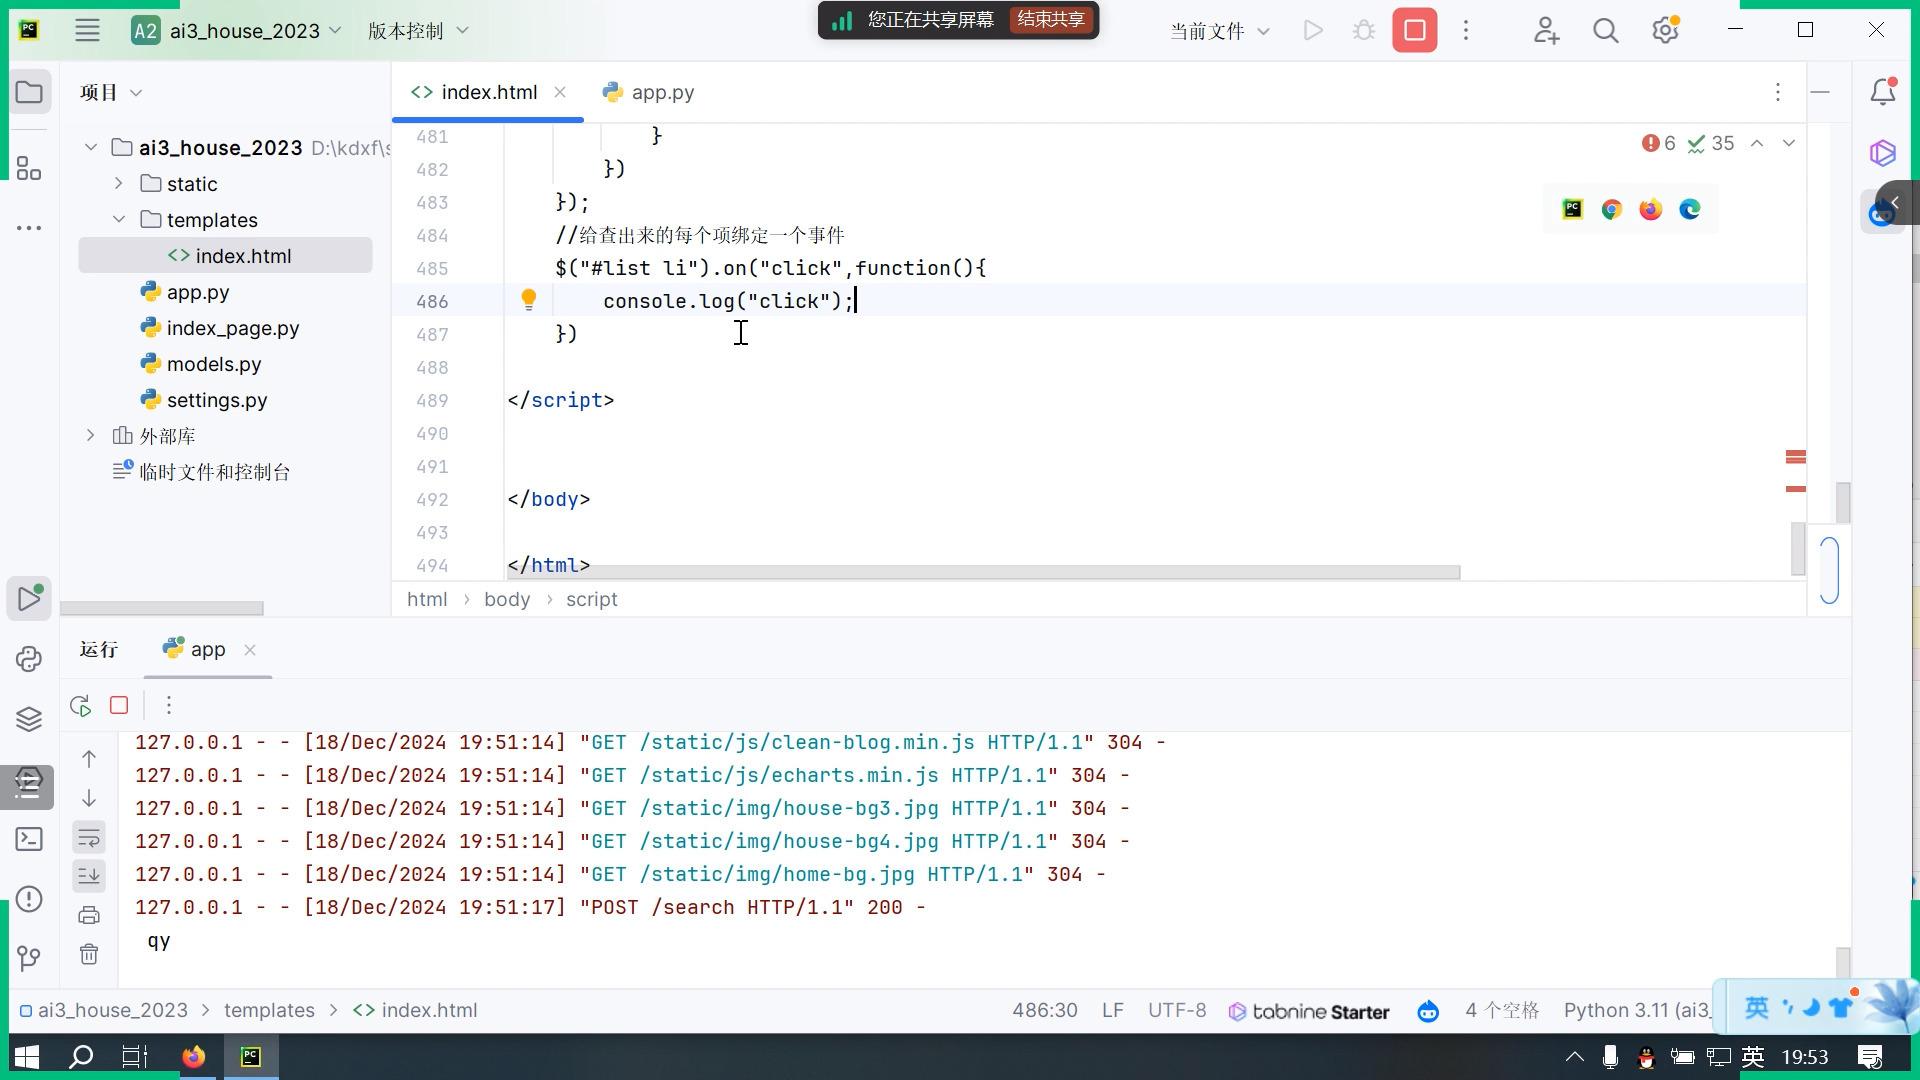Preview page in built-in PyCharm browser
This screenshot has width=1920, height=1080.
click(x=1572, y=209)
